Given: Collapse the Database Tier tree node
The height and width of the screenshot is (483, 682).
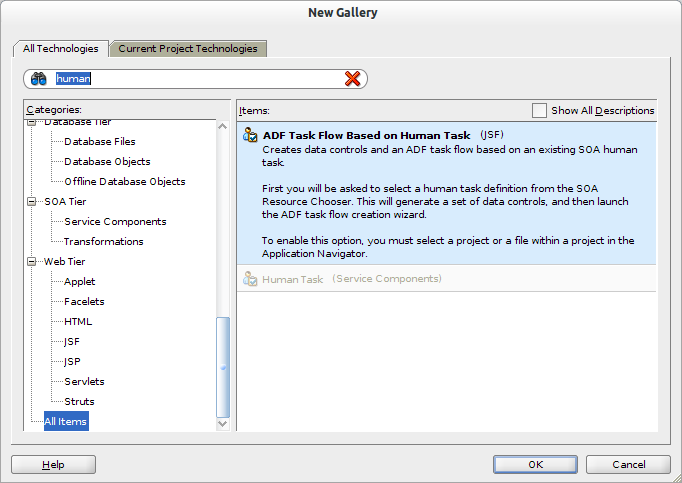Looking at the screenshot, I should (32, 122).
